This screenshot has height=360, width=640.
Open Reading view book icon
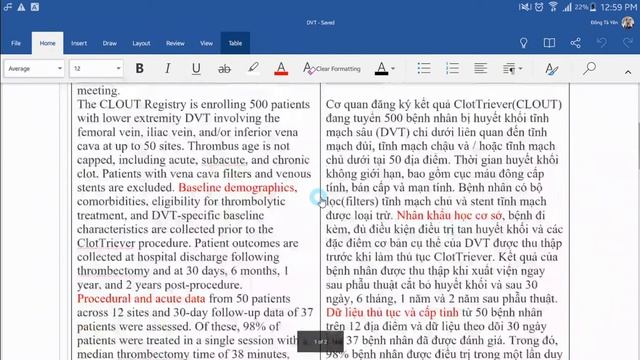pos(549,43)
